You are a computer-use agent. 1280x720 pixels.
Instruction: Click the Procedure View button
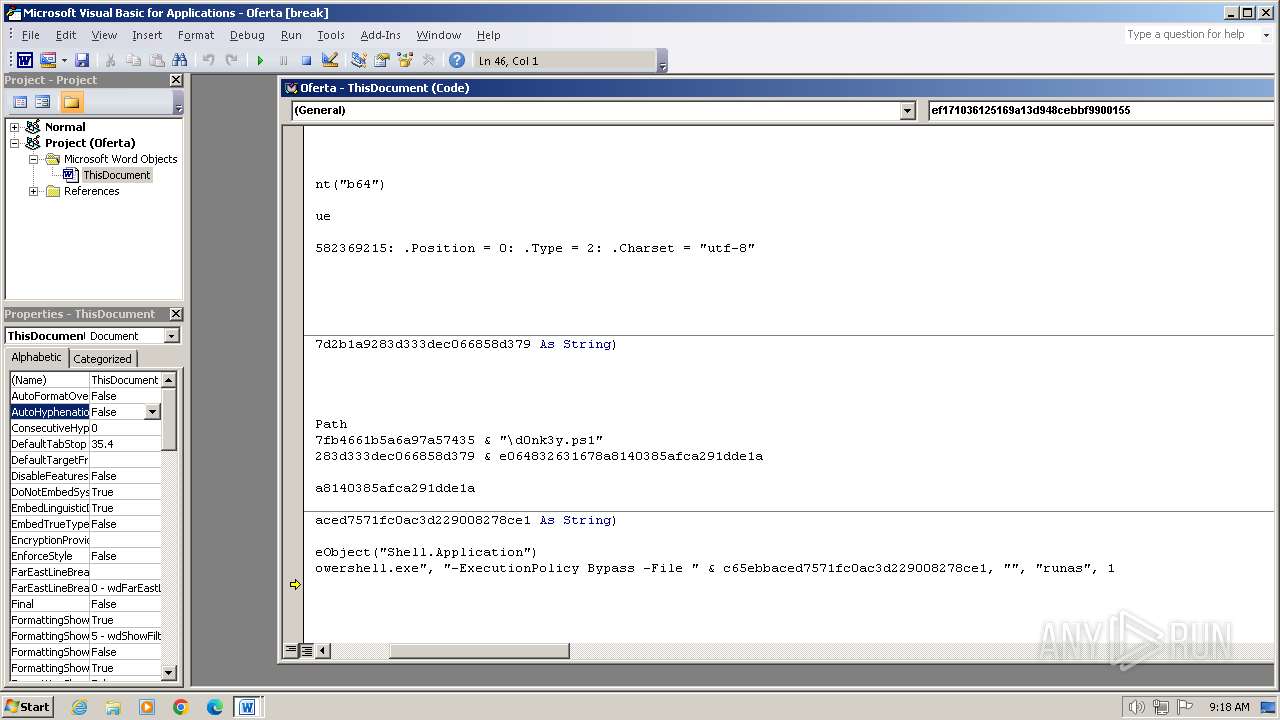click(291, 651)
